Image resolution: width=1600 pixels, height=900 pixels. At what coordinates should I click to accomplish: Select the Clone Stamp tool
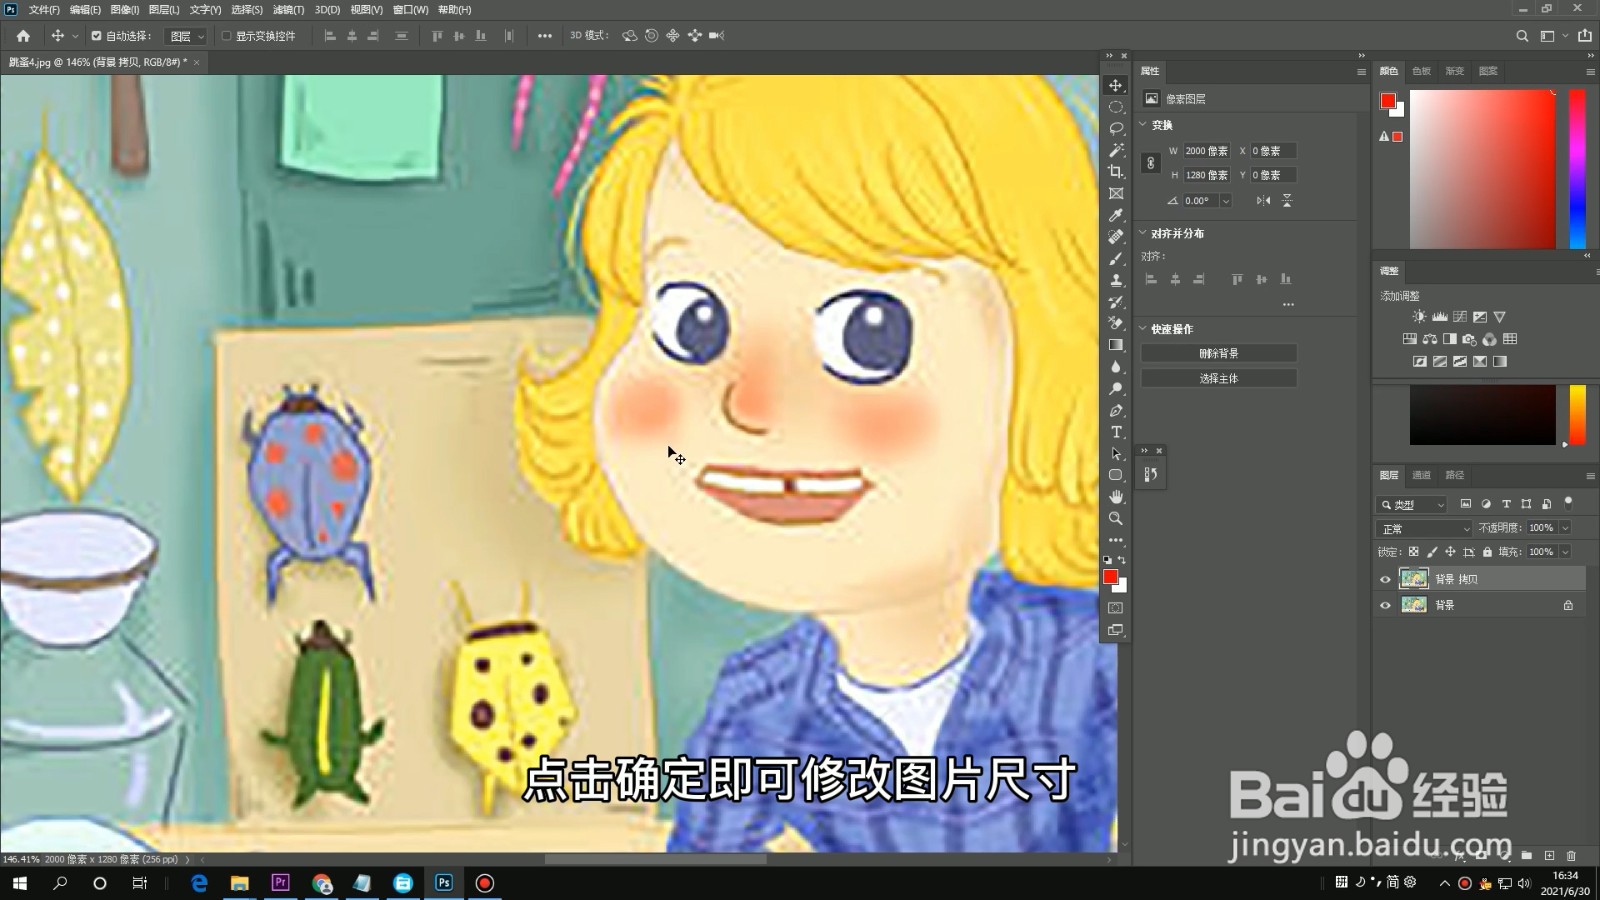pyautogui.click(x=1116, y=280)
